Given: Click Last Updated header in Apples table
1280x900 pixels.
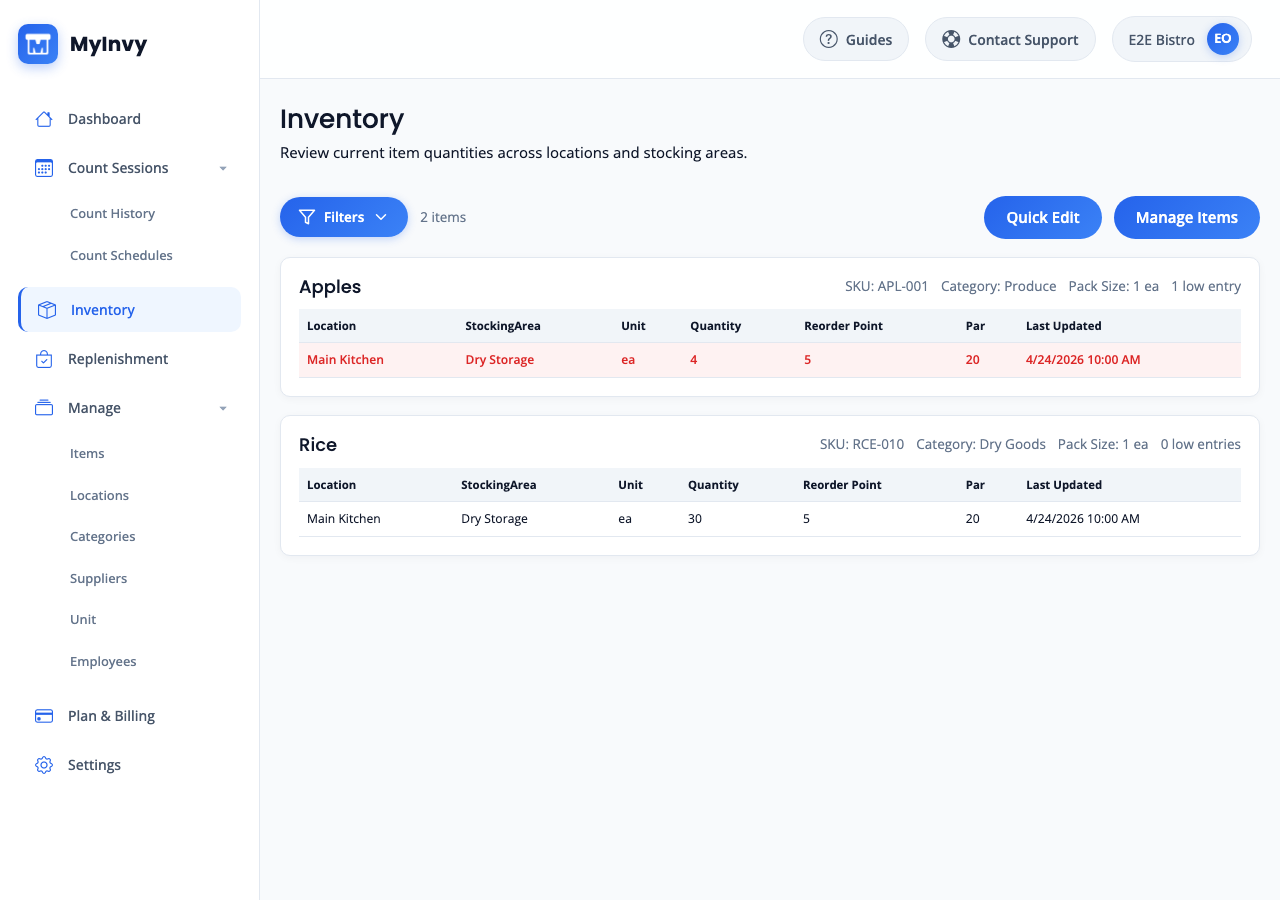Looking at the screenshot, I should (x=1064, y=326).
